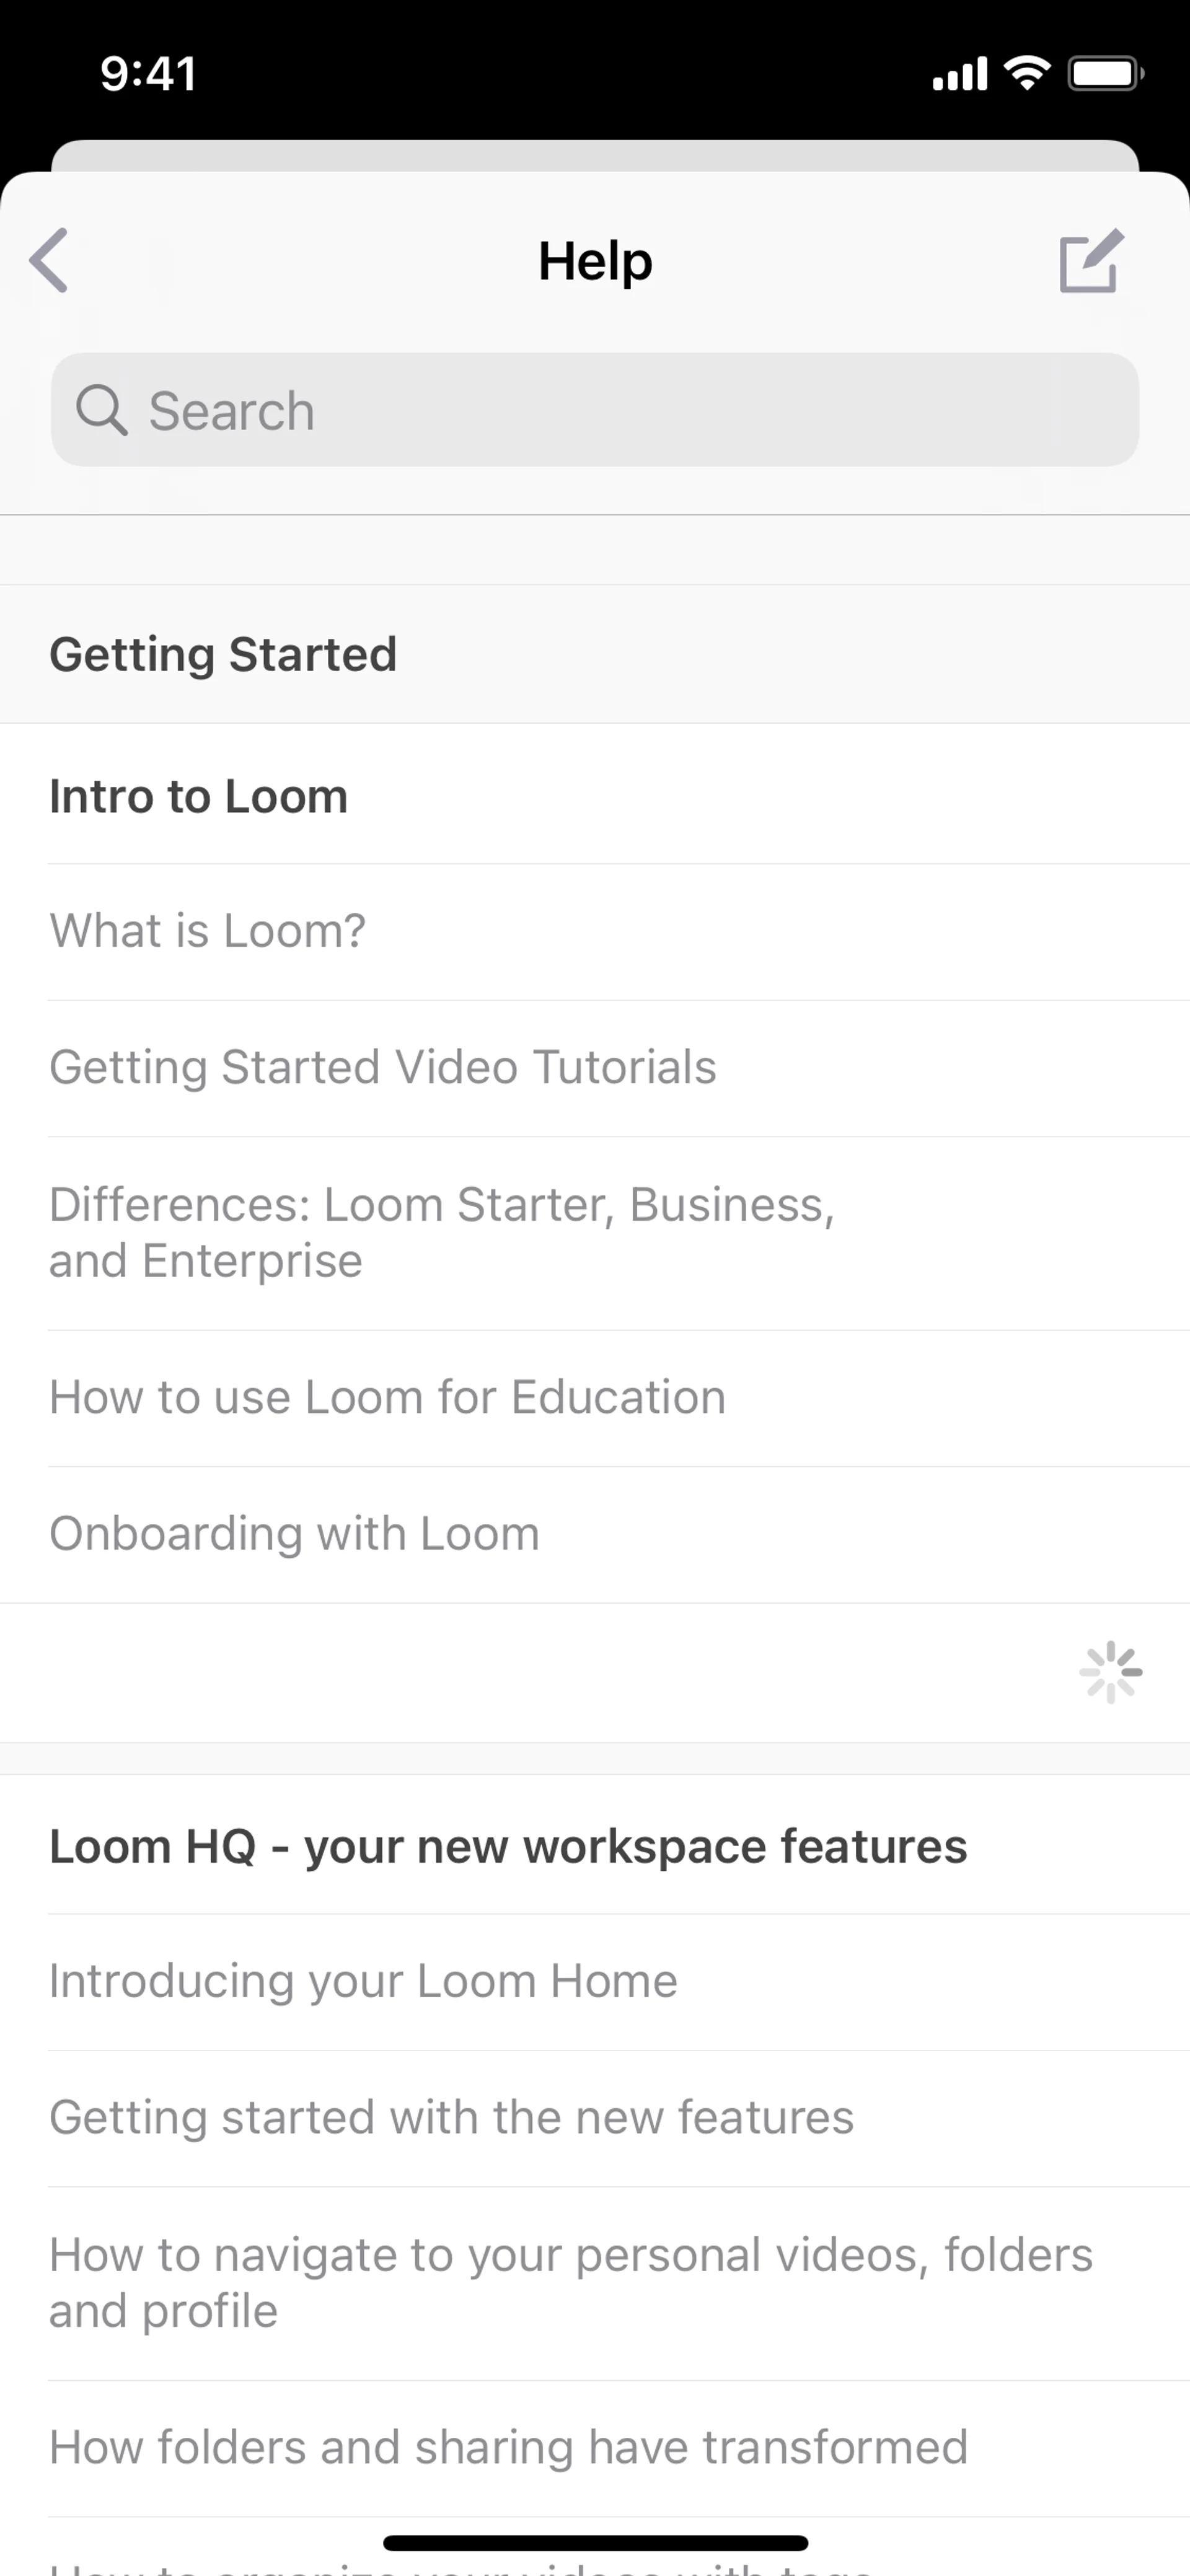Open the Intro to Loom collection
1190x2576 pixels.
pos(199,797)
